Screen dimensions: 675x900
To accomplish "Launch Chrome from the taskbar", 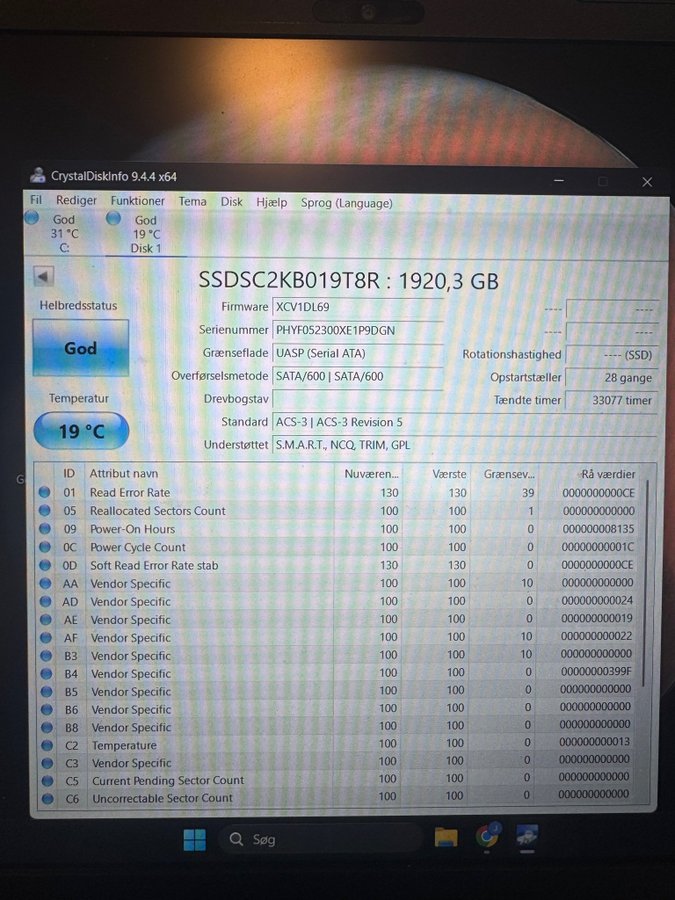I will [487, 838].
